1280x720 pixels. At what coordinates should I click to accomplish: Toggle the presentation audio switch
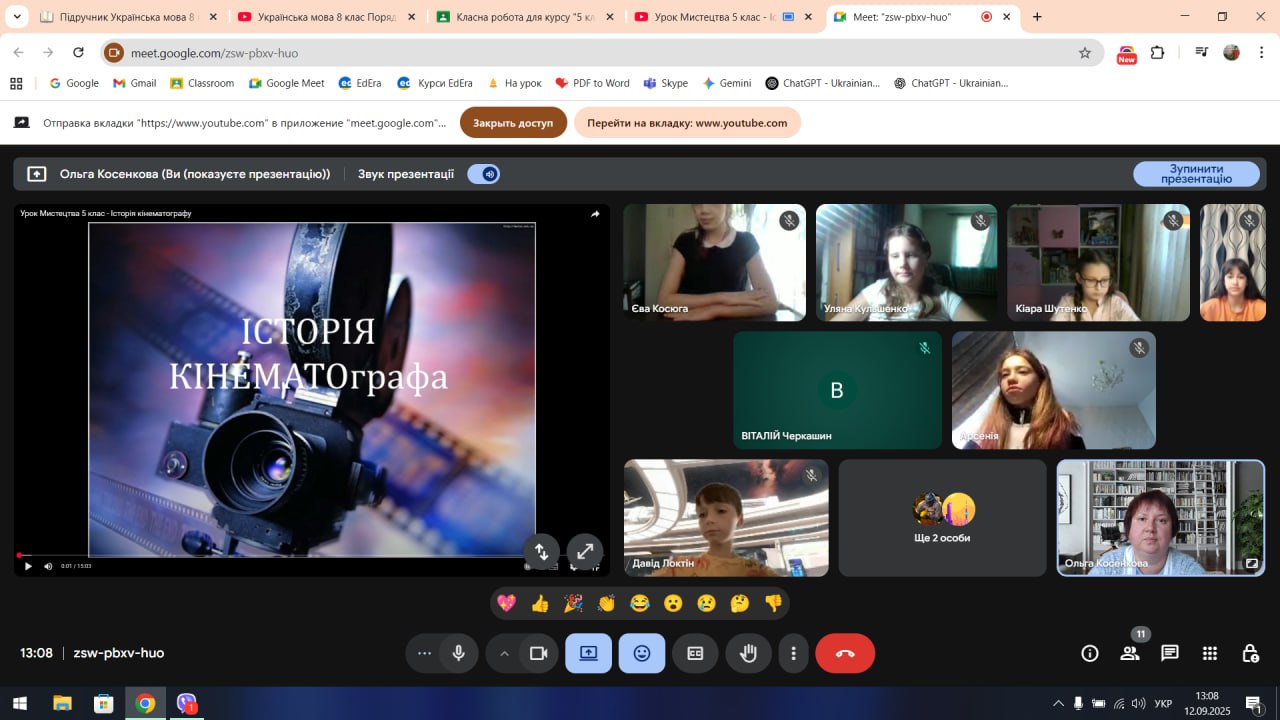484,174
